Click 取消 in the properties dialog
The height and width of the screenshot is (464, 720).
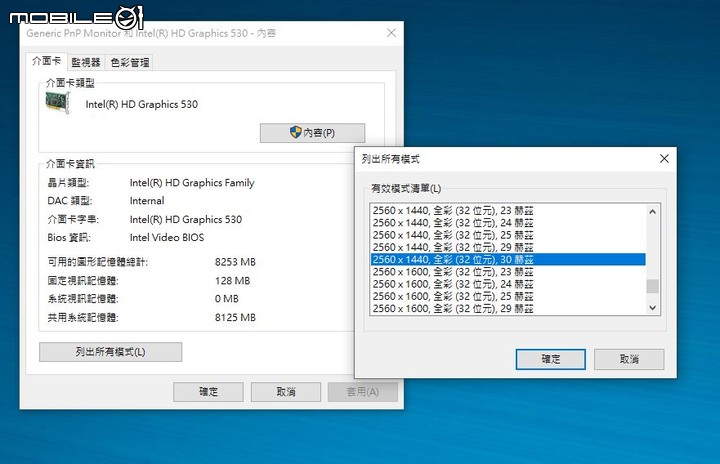tap(286, 392)
